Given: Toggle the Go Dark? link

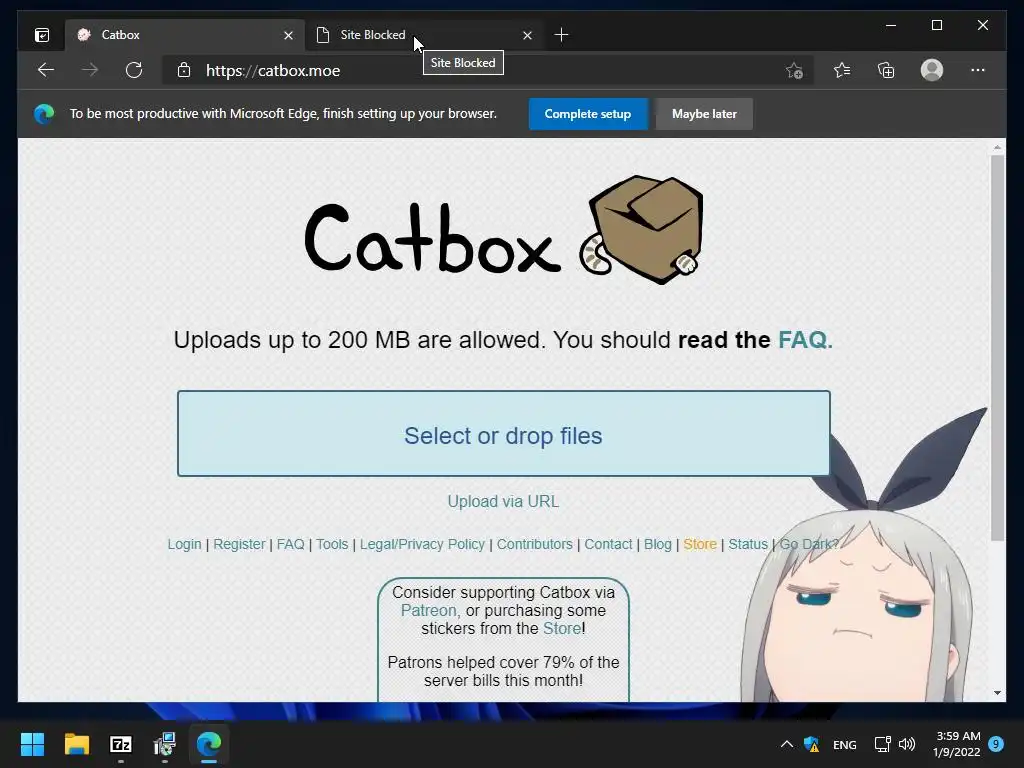Looking at the screenshot, I should (x=808, y=544).
